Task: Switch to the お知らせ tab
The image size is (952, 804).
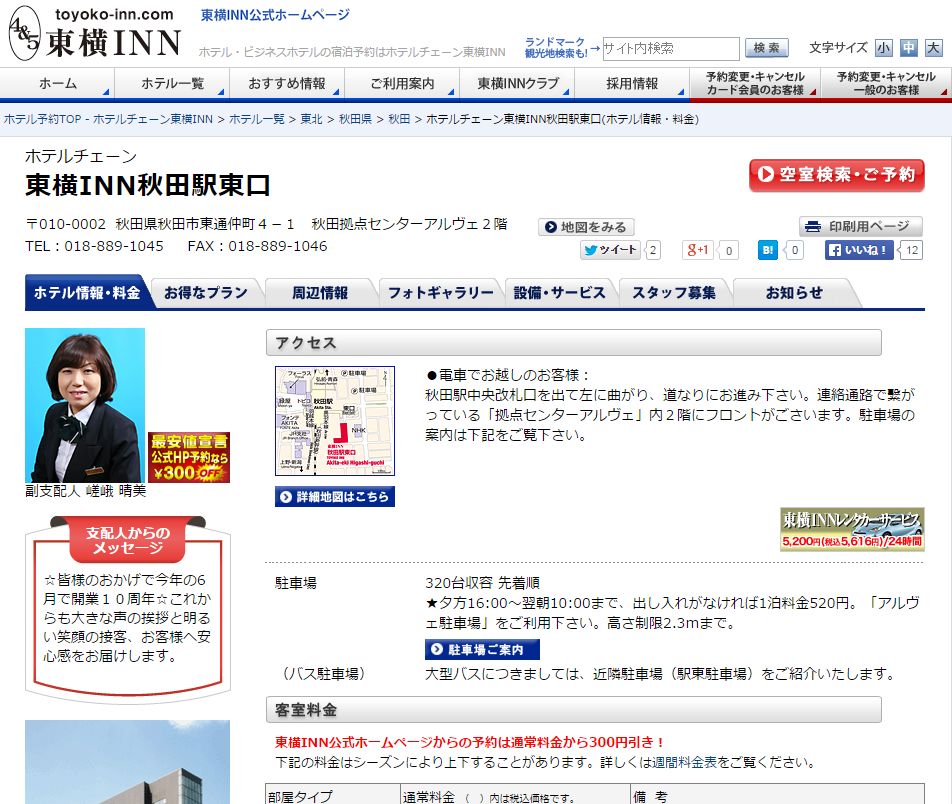Action: point(794,293)
